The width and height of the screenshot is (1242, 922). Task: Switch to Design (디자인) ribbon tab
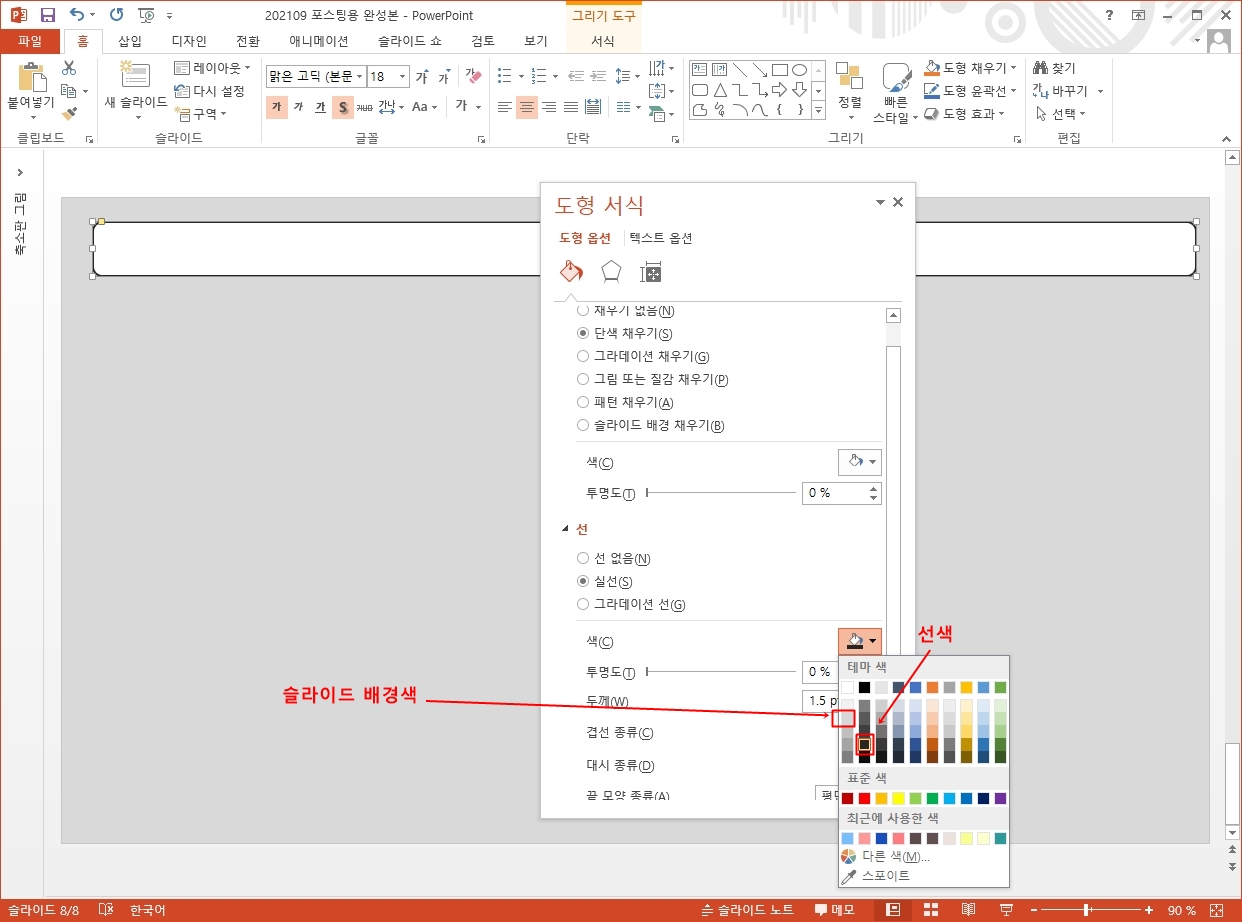click(189, 41)
